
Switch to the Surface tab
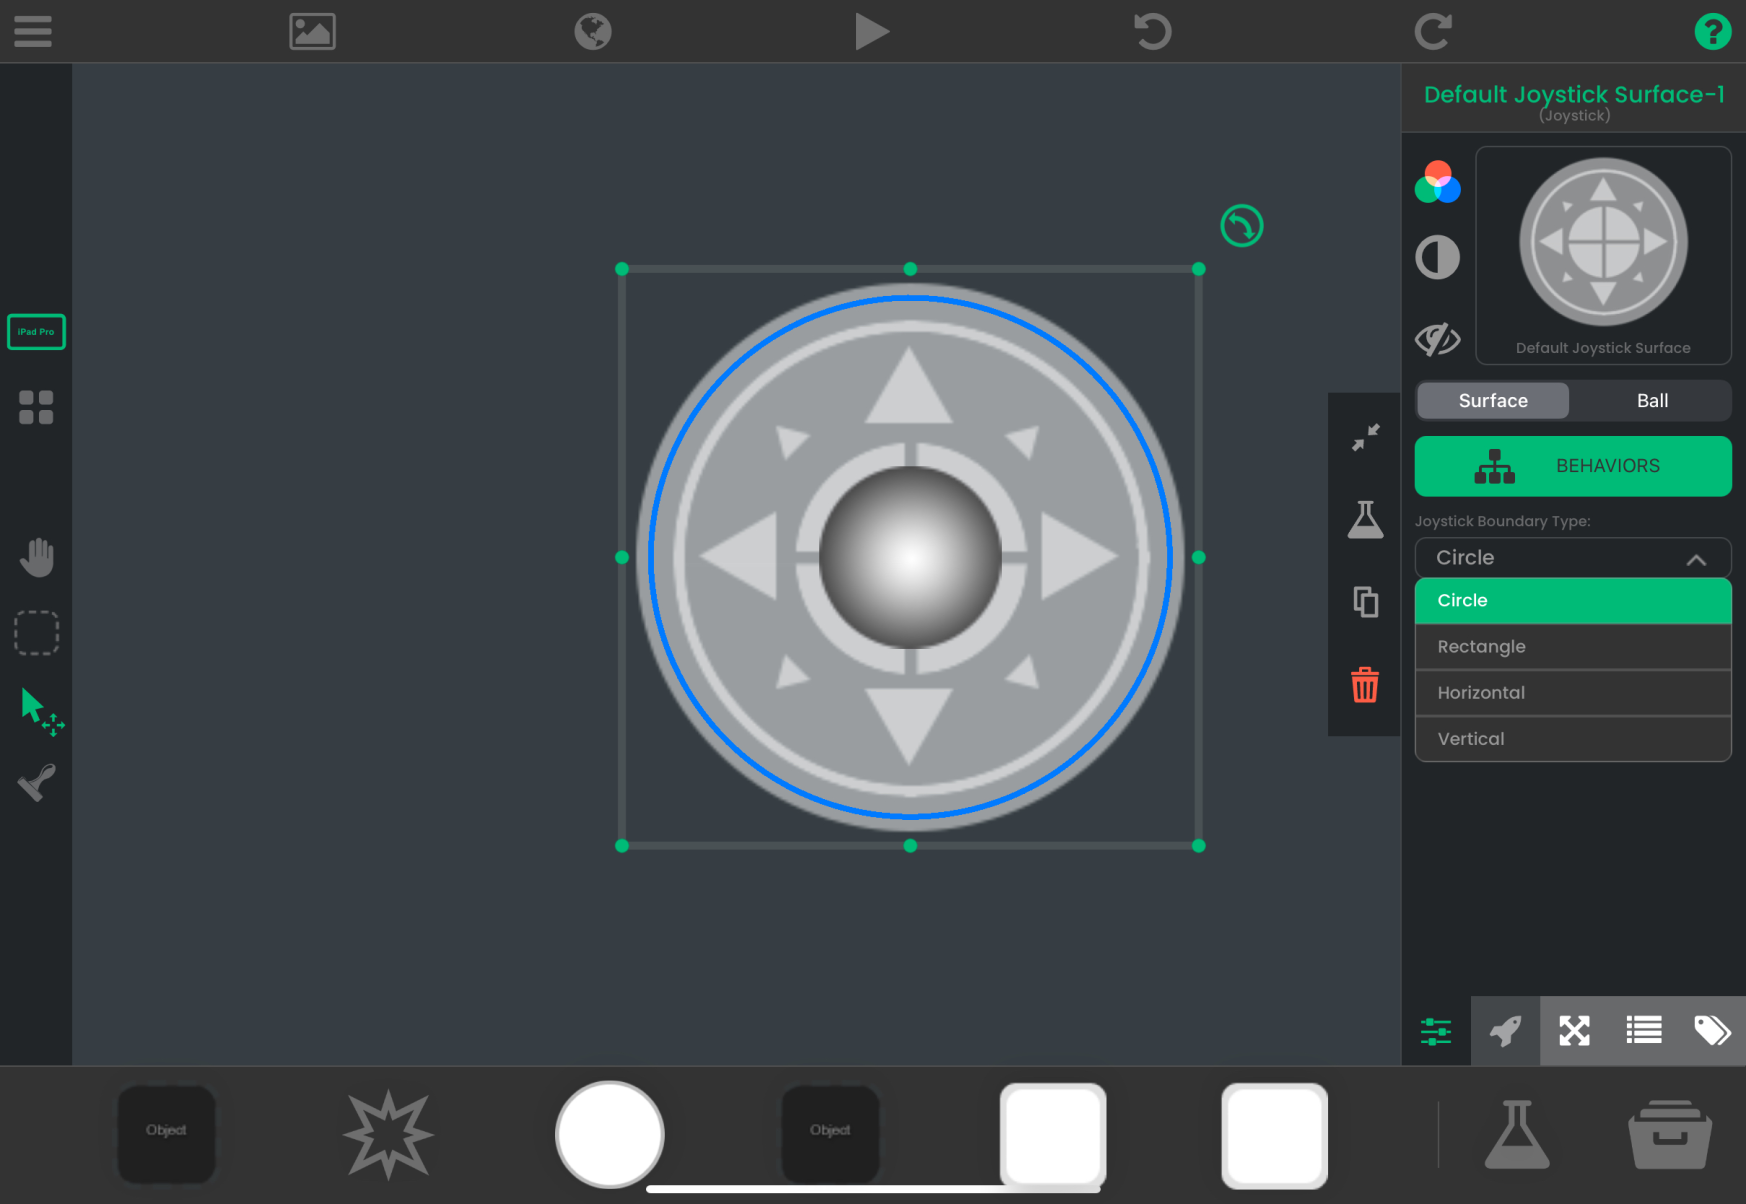tap(1492, 401)
